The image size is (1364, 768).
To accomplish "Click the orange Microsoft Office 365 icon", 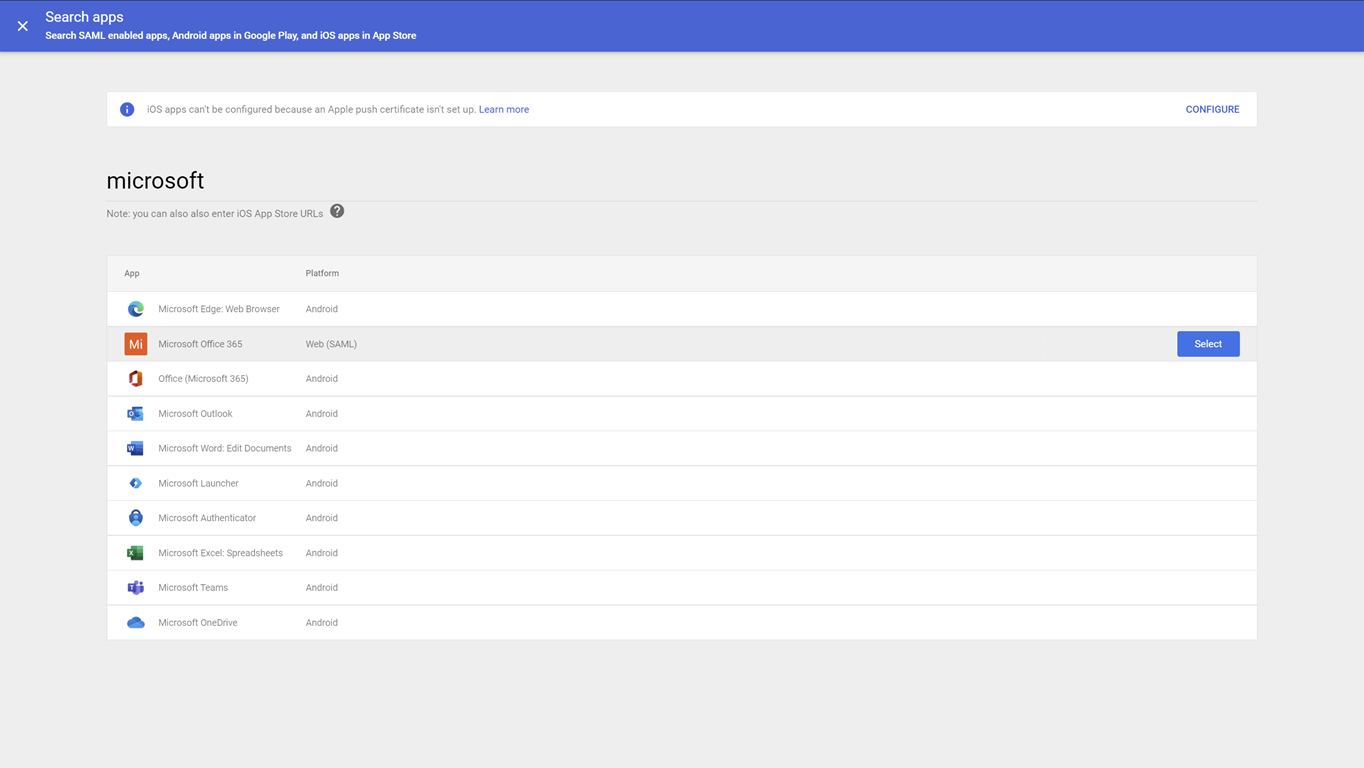I will point(135,344).
